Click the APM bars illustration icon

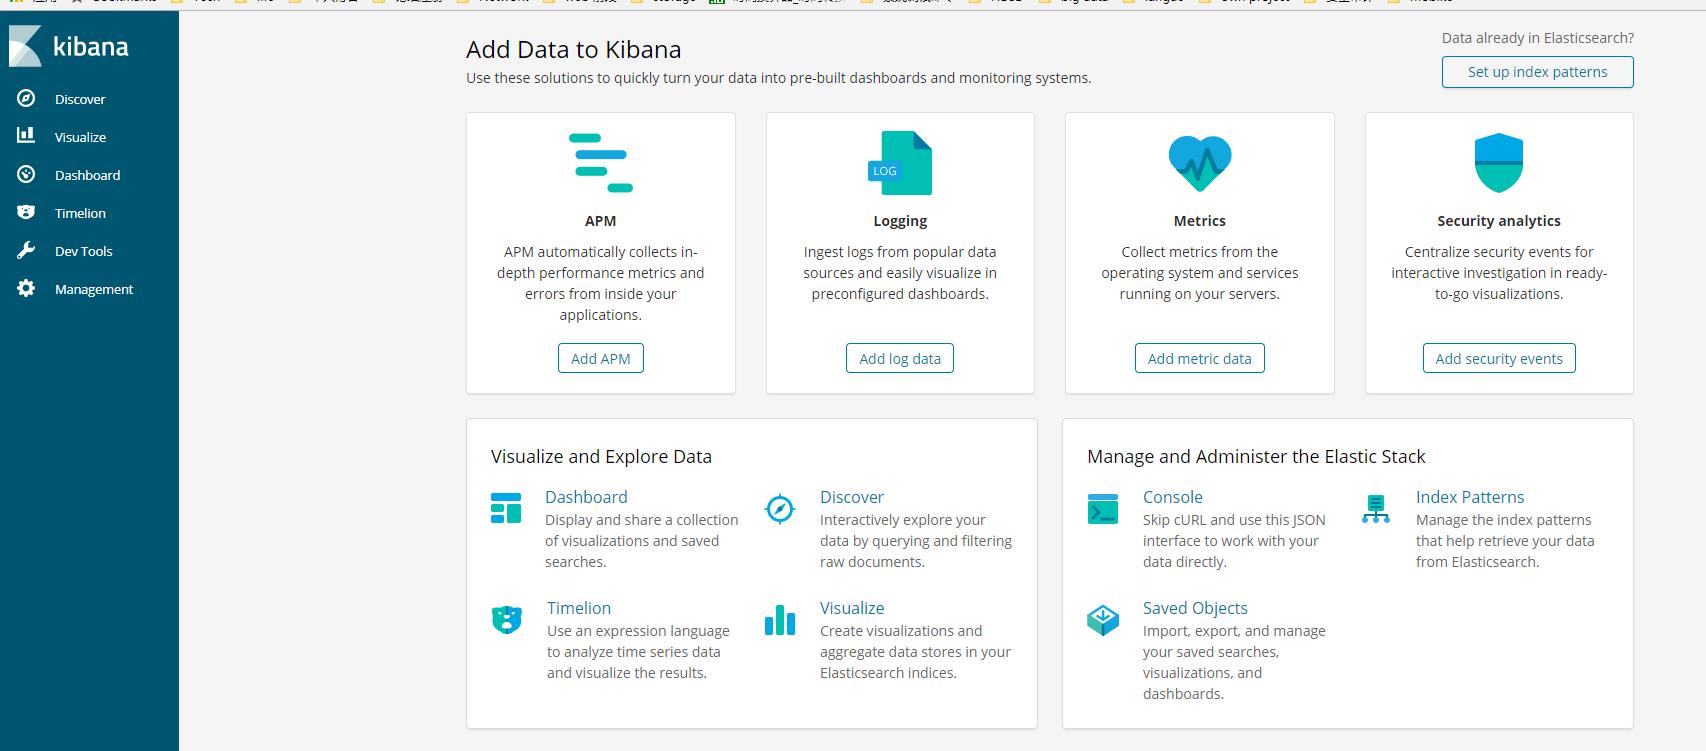600,162
